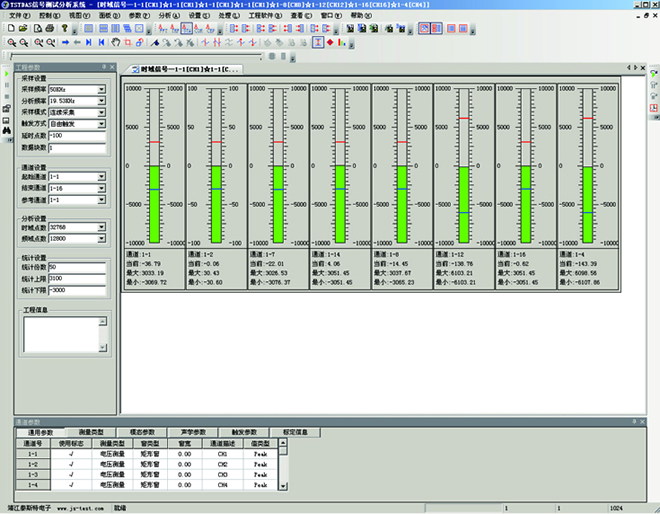This screenshot has height=514, width=660.
Task: Toggle the 使用标志 checkmark for channel 1-3
Action: 73,475
